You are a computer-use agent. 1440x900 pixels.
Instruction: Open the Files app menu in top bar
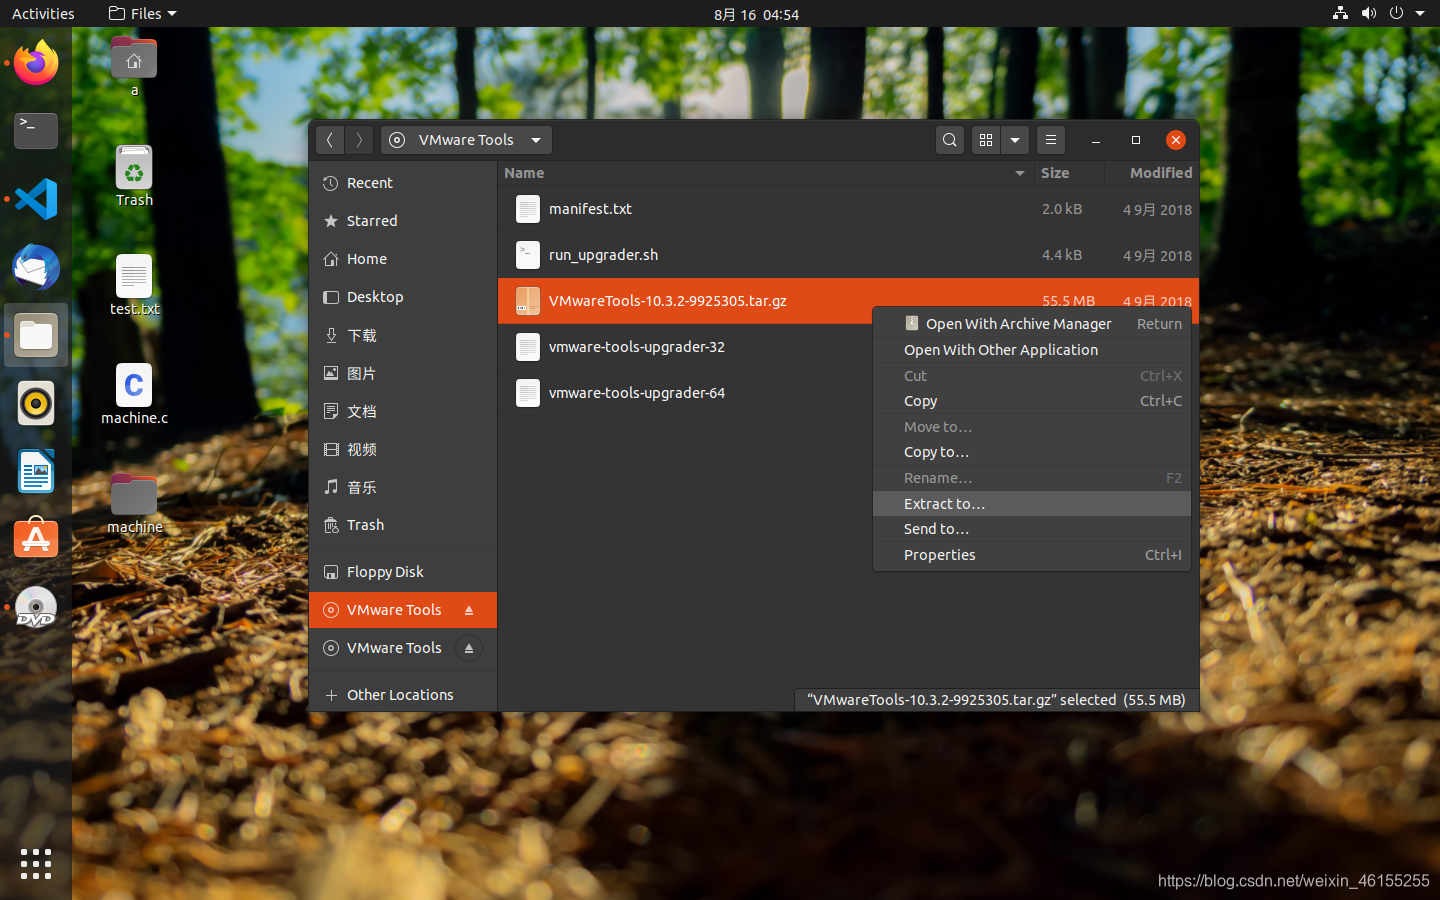142,14
